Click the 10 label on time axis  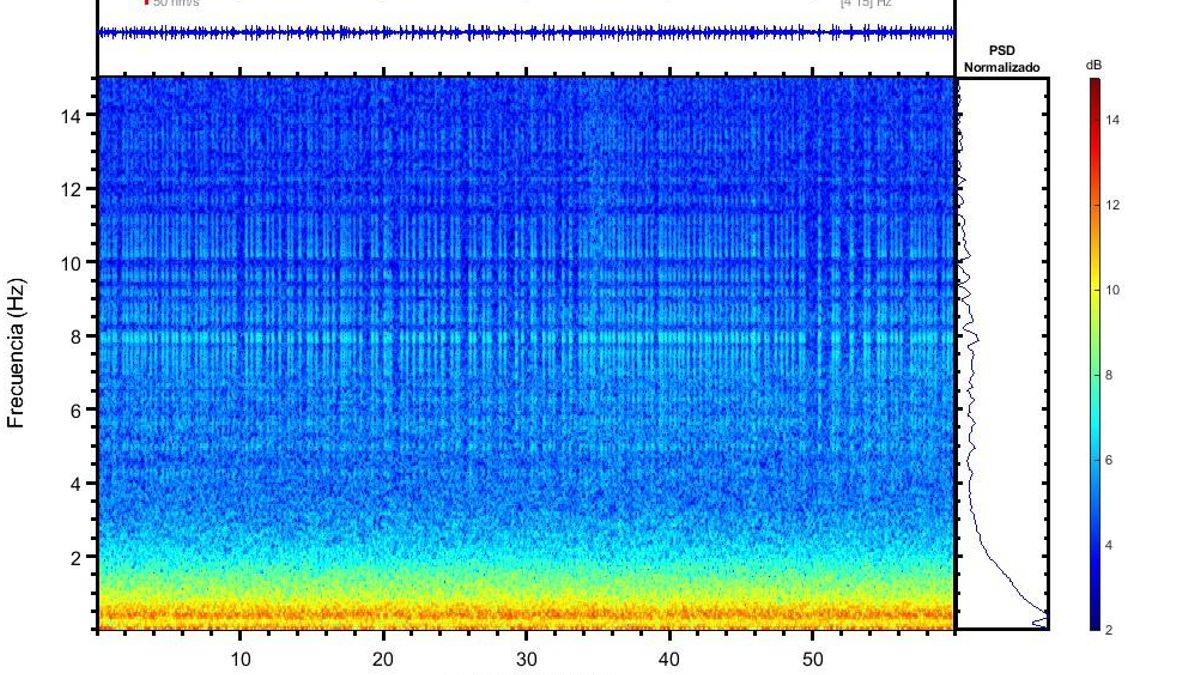click(240, 659)
